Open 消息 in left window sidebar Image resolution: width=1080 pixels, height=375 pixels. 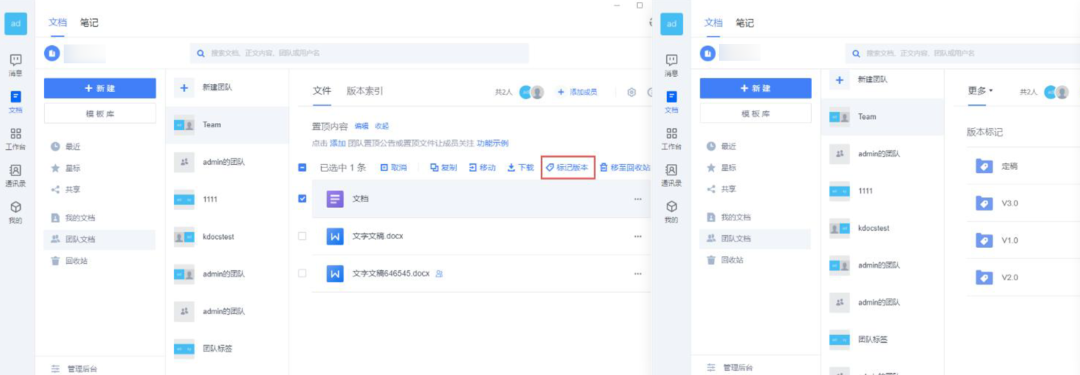15,65
